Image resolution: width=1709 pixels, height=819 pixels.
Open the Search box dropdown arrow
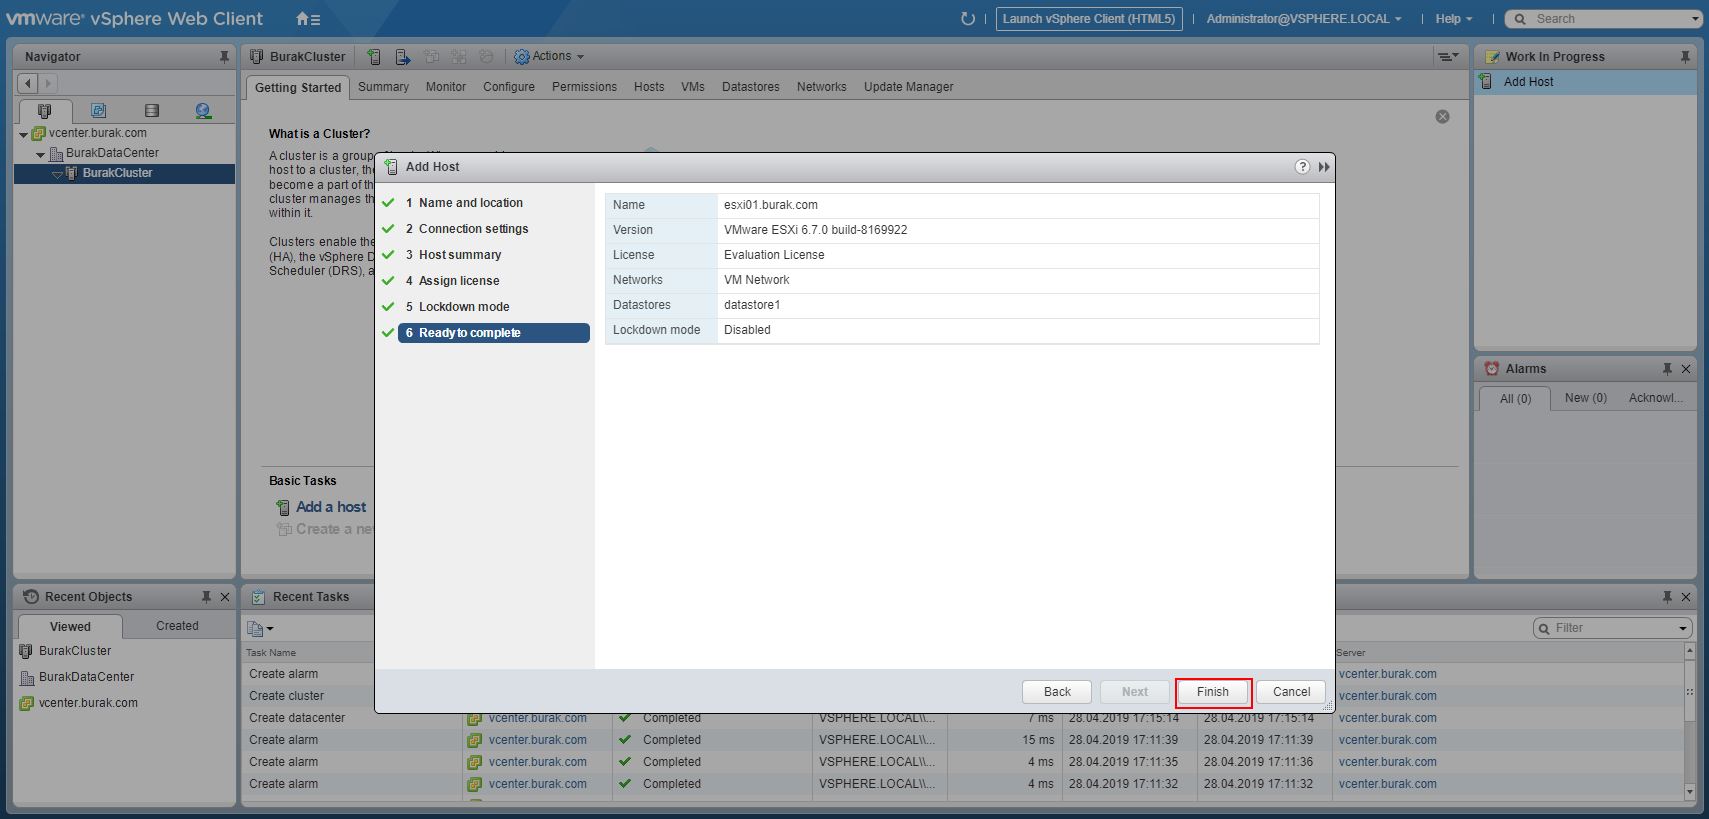pyautogui.click(x=1695, y=19)
